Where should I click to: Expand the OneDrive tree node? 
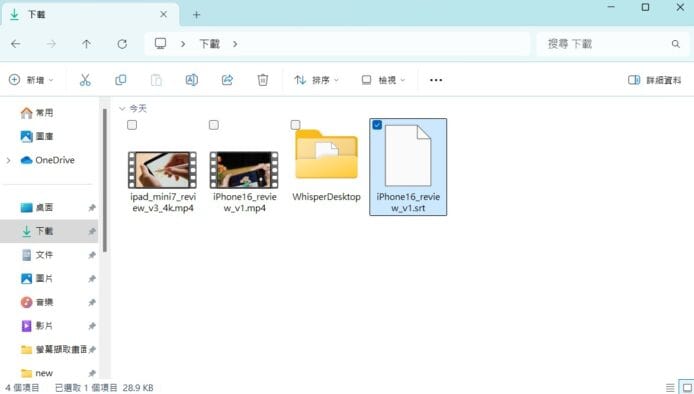[8, 160]
